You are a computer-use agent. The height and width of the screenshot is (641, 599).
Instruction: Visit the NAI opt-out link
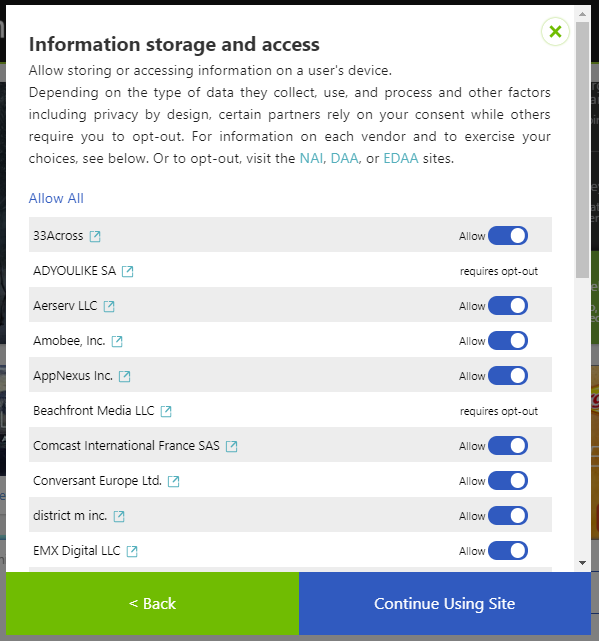311,158
